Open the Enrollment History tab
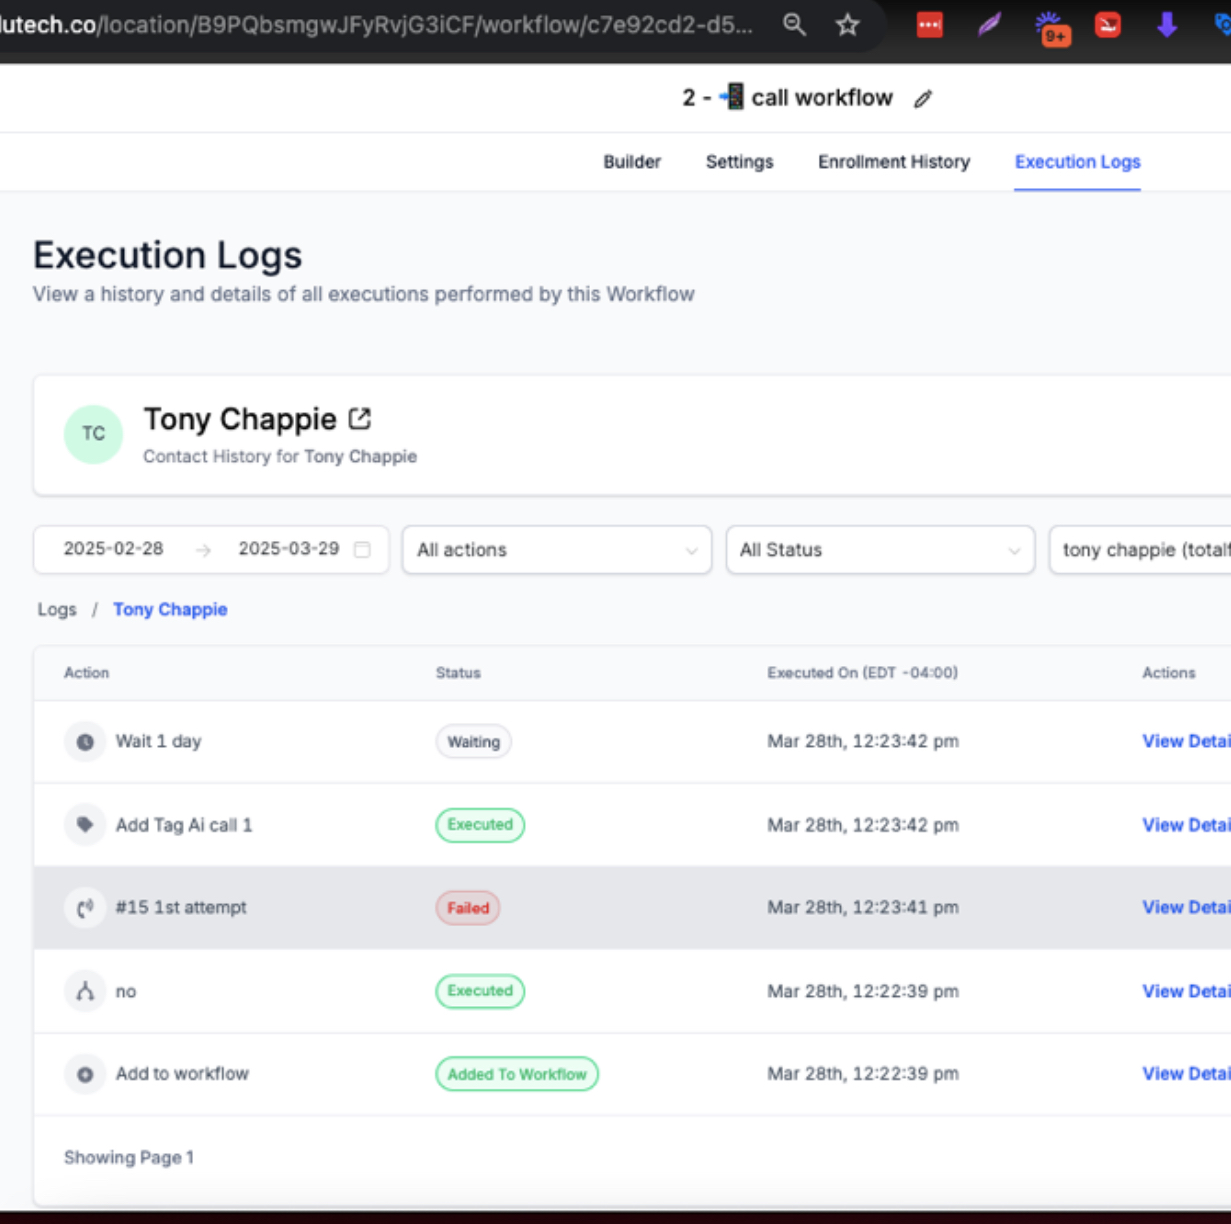 pos(893,162)
